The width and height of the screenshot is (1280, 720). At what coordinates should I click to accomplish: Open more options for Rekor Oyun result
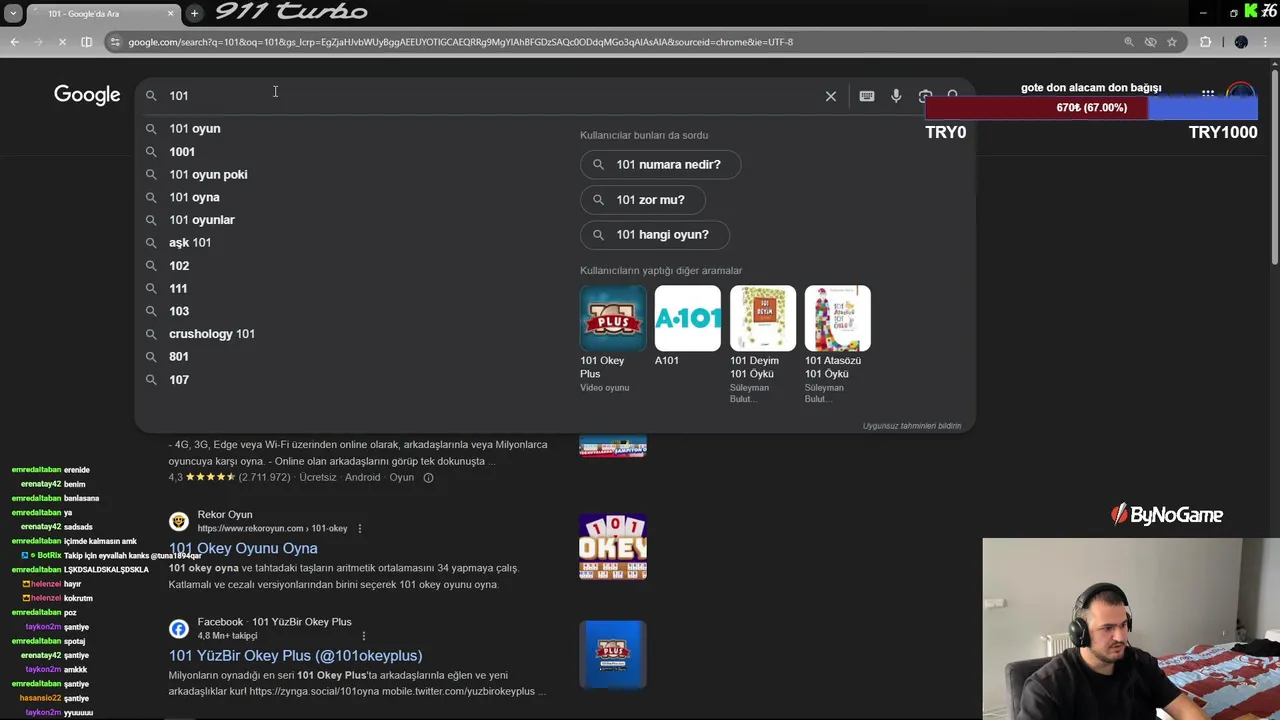(359, 529)
